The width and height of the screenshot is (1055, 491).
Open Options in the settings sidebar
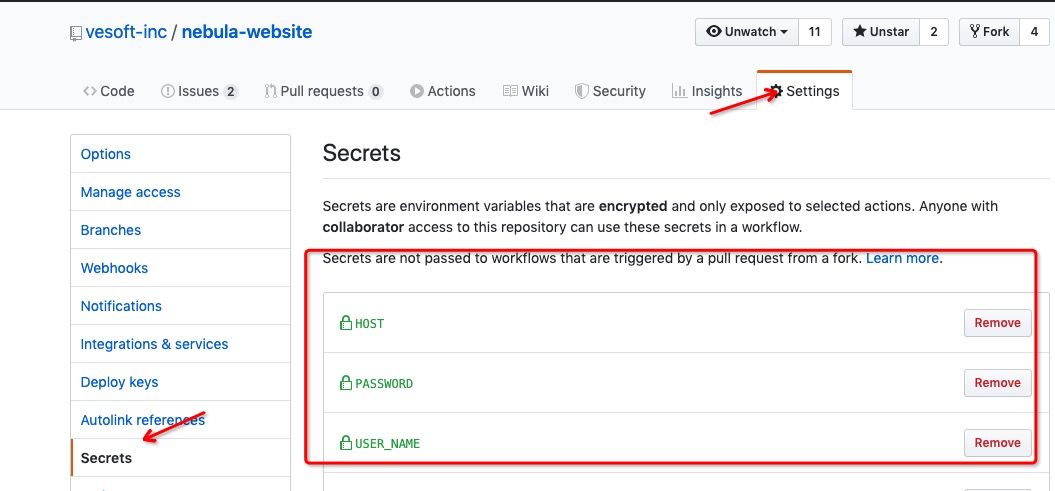(x=180, y=154)
